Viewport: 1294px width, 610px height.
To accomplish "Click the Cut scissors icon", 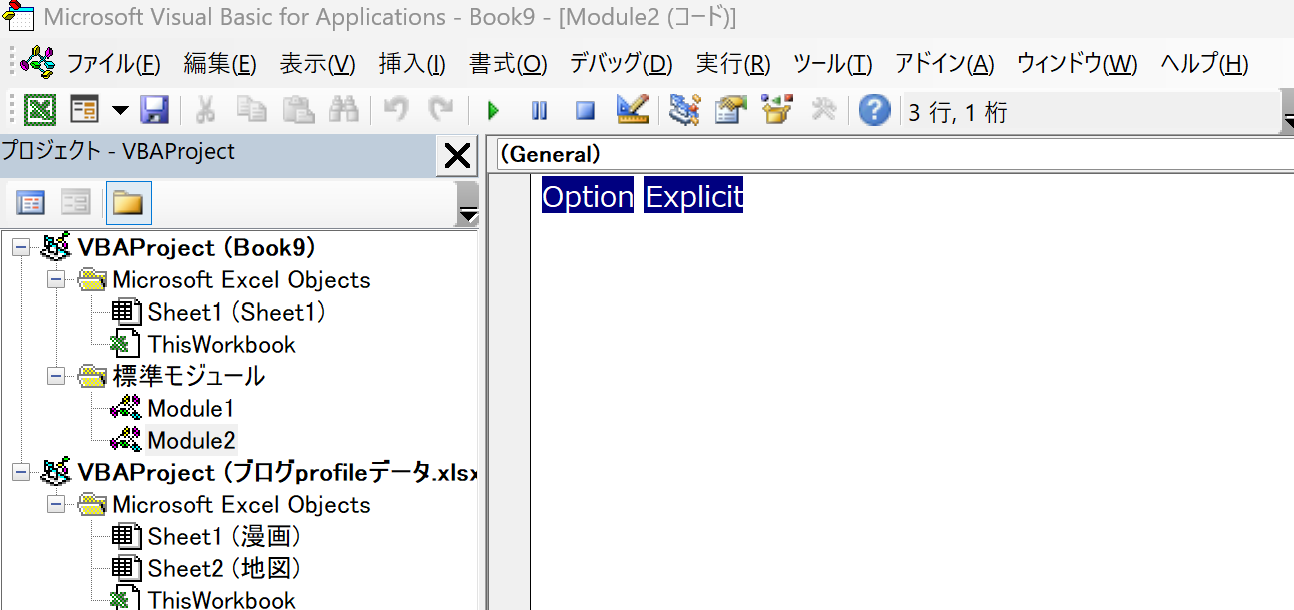I will point(206,110).
